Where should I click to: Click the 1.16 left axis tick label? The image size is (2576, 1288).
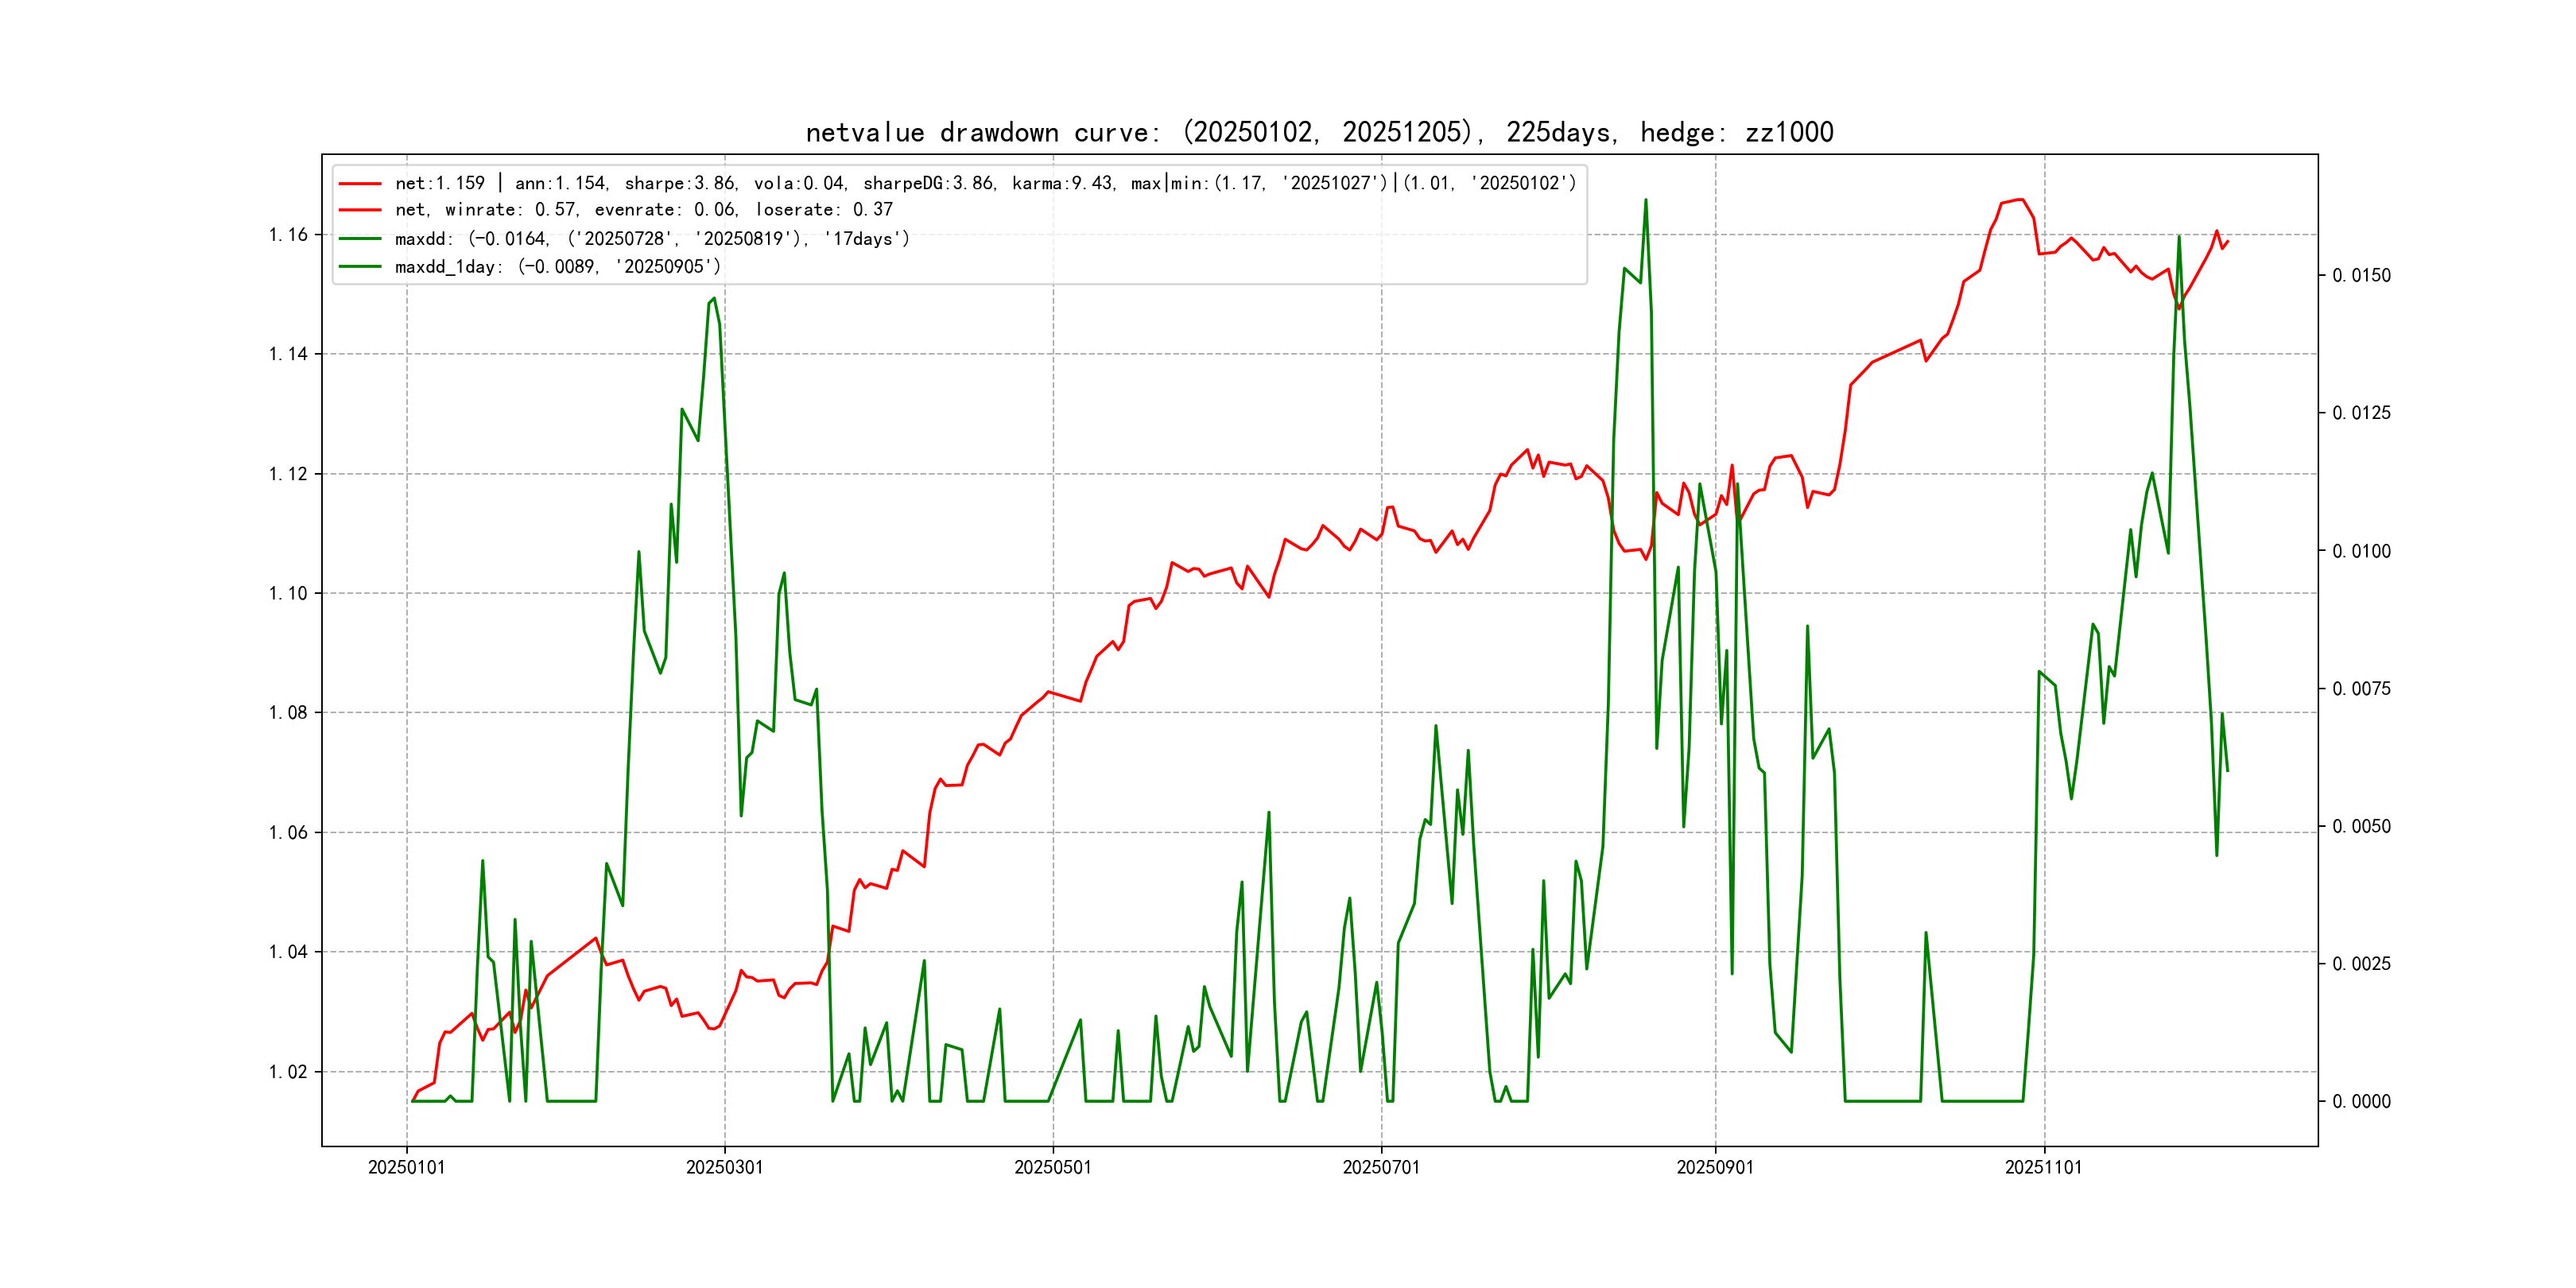tap(288, 235)
